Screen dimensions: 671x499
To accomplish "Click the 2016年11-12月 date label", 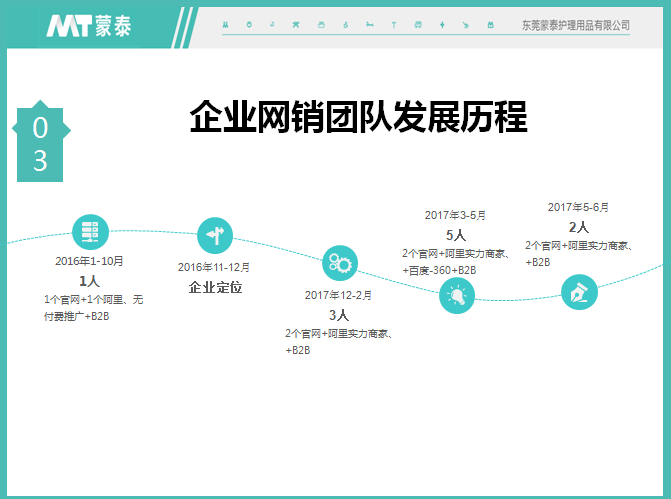I will [214, 267].
